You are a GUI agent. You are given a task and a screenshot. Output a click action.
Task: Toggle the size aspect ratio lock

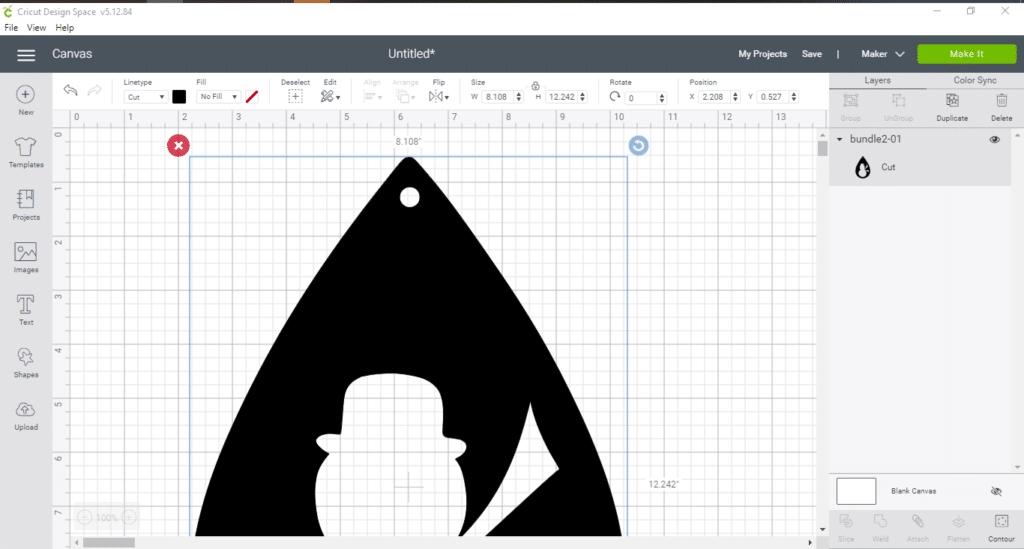pos(536,86)
